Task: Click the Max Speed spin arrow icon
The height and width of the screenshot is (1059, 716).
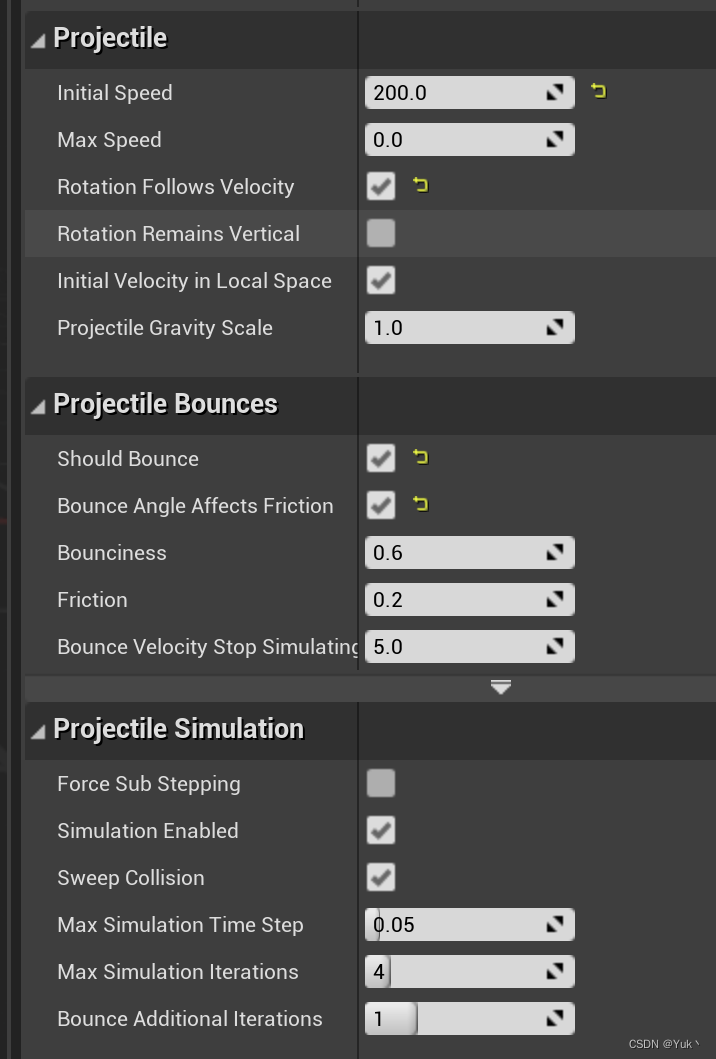Action: tap(555, 140)
